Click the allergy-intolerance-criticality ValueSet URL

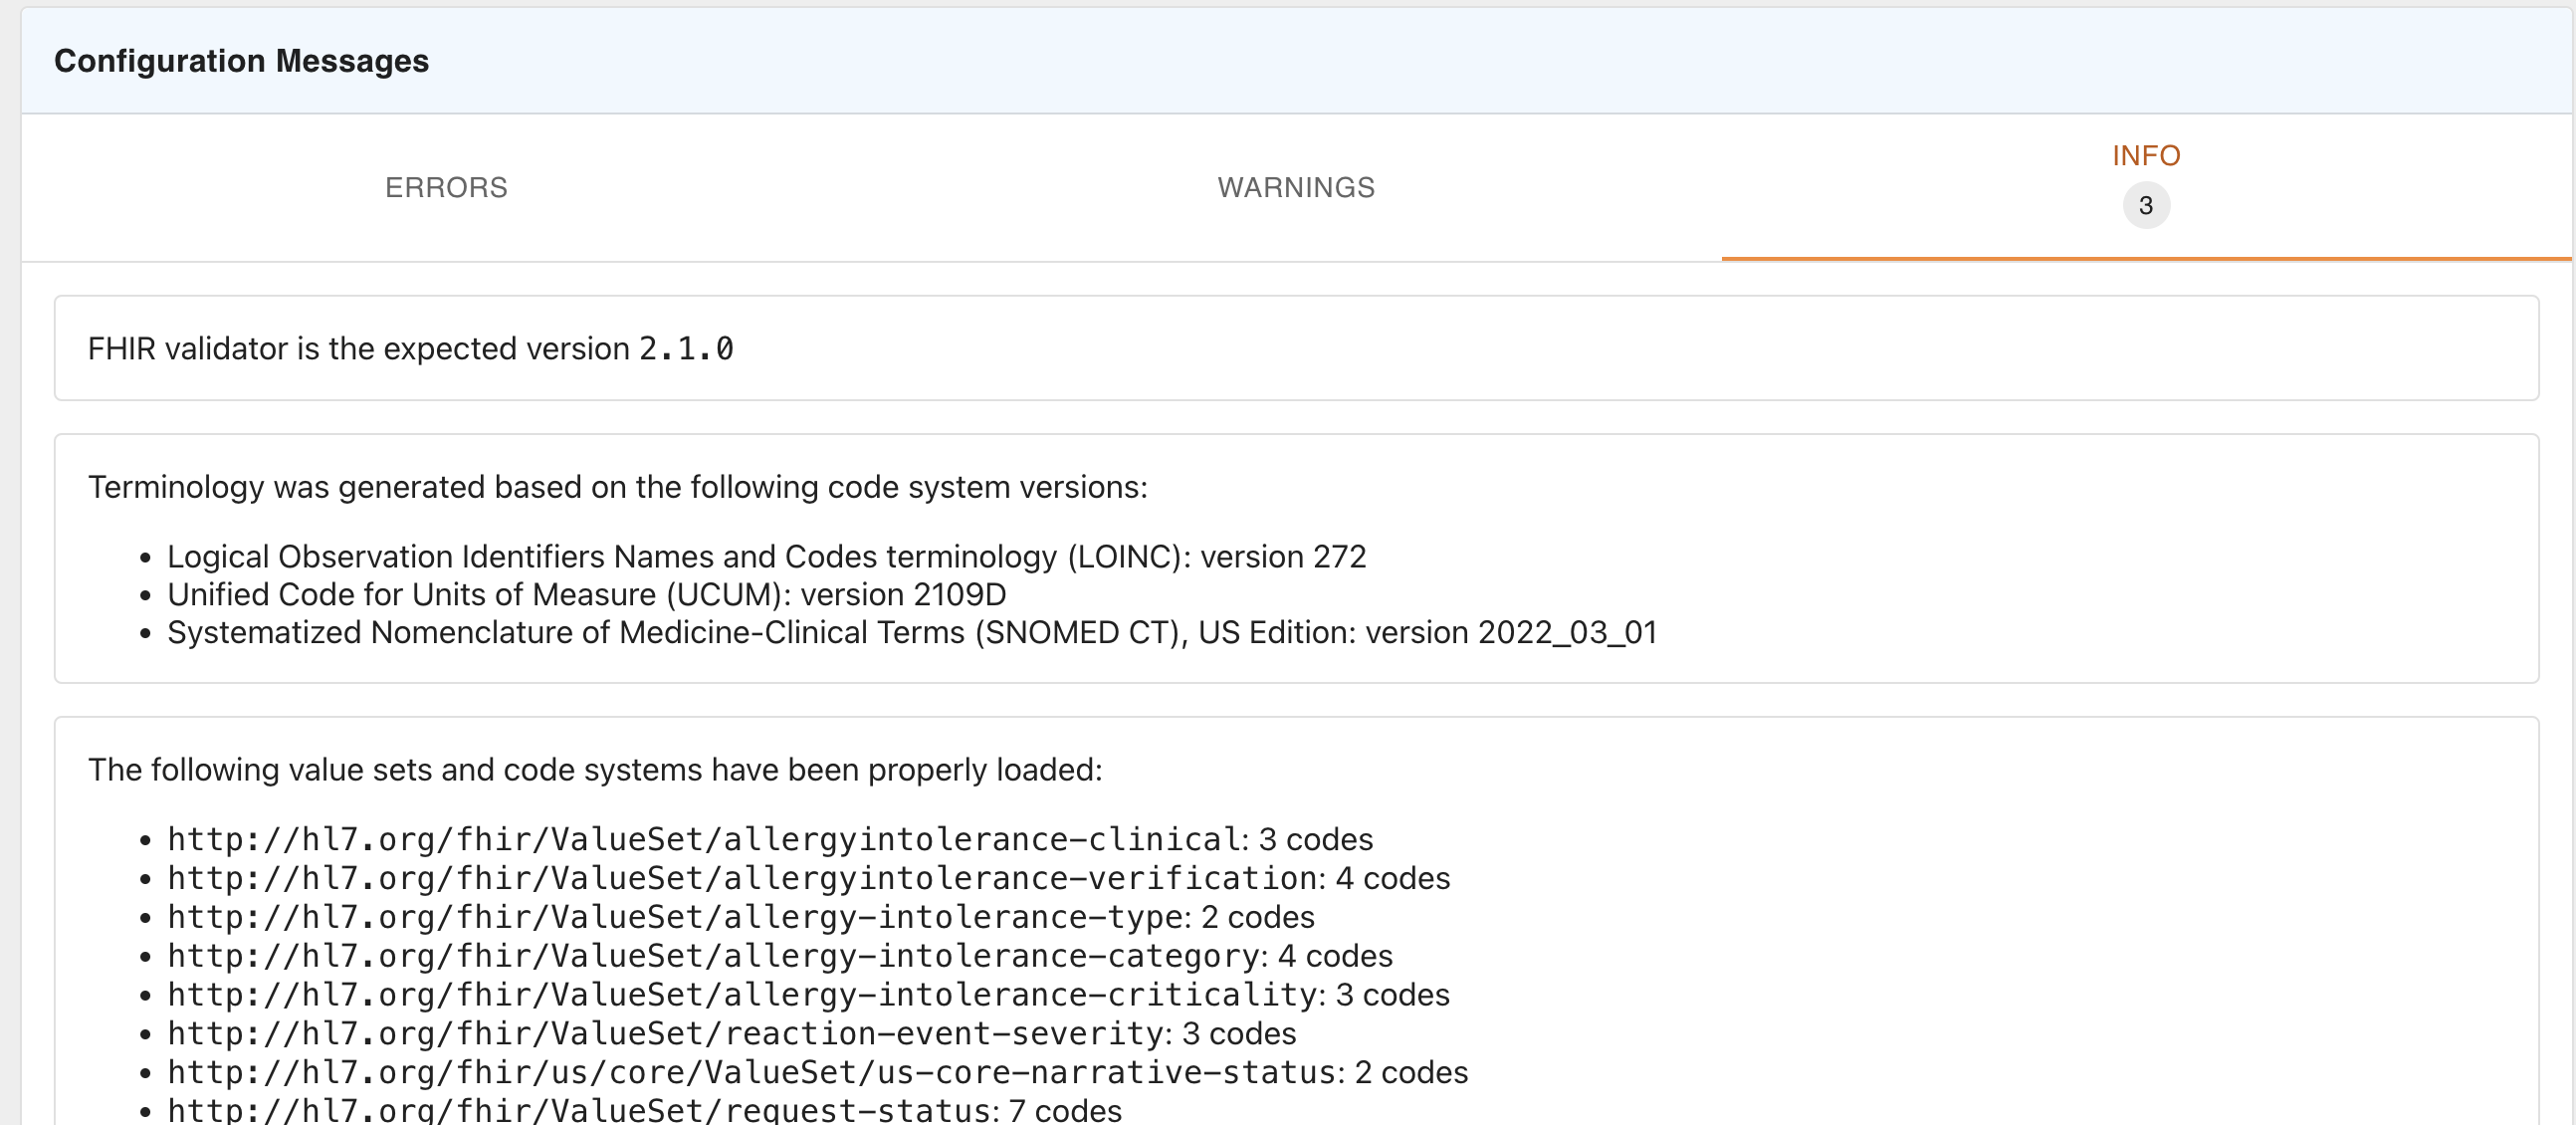(x=743, y=995)
